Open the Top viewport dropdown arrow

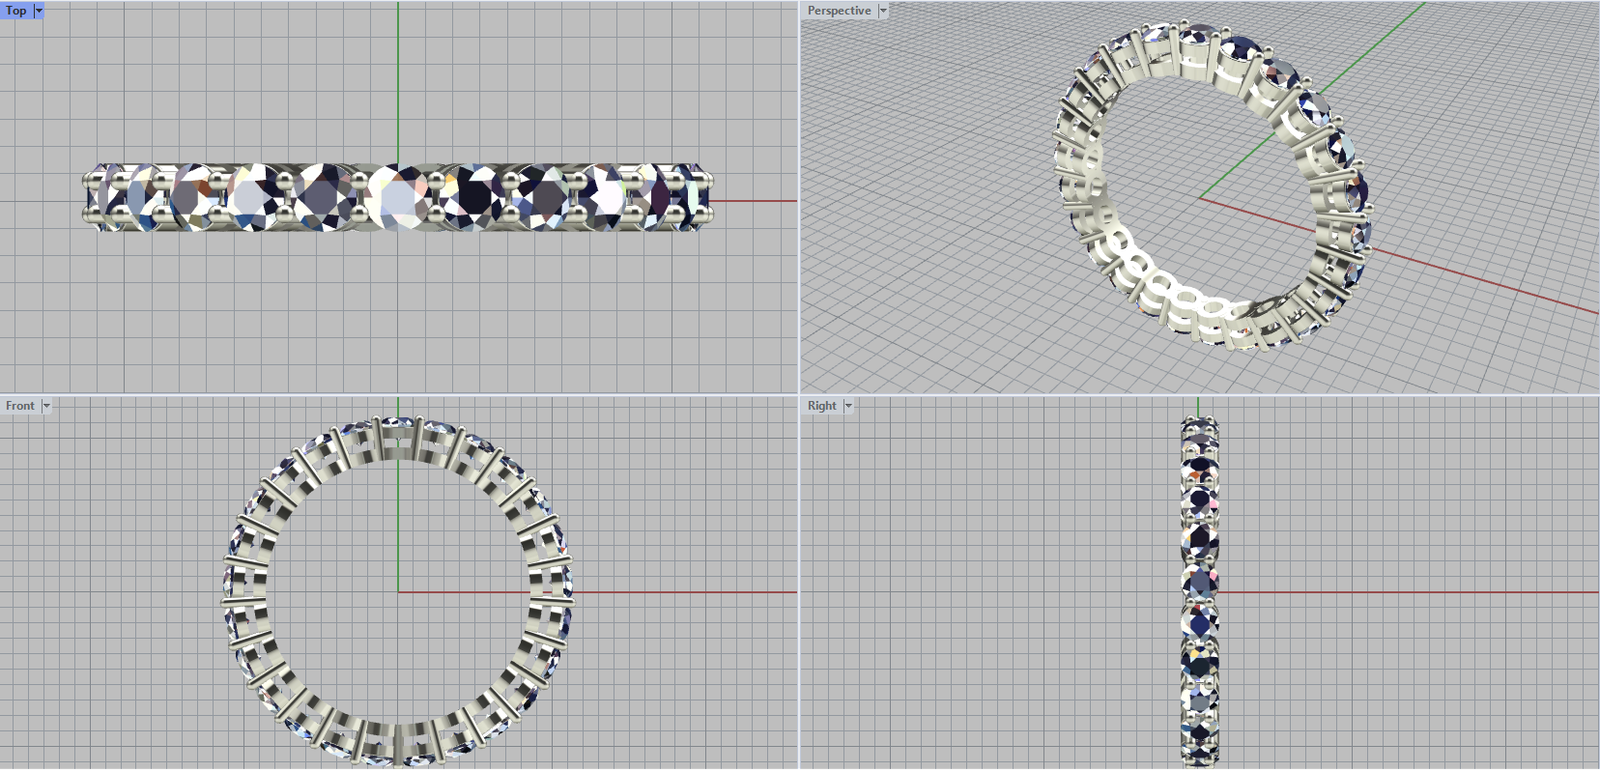[39, 10]
